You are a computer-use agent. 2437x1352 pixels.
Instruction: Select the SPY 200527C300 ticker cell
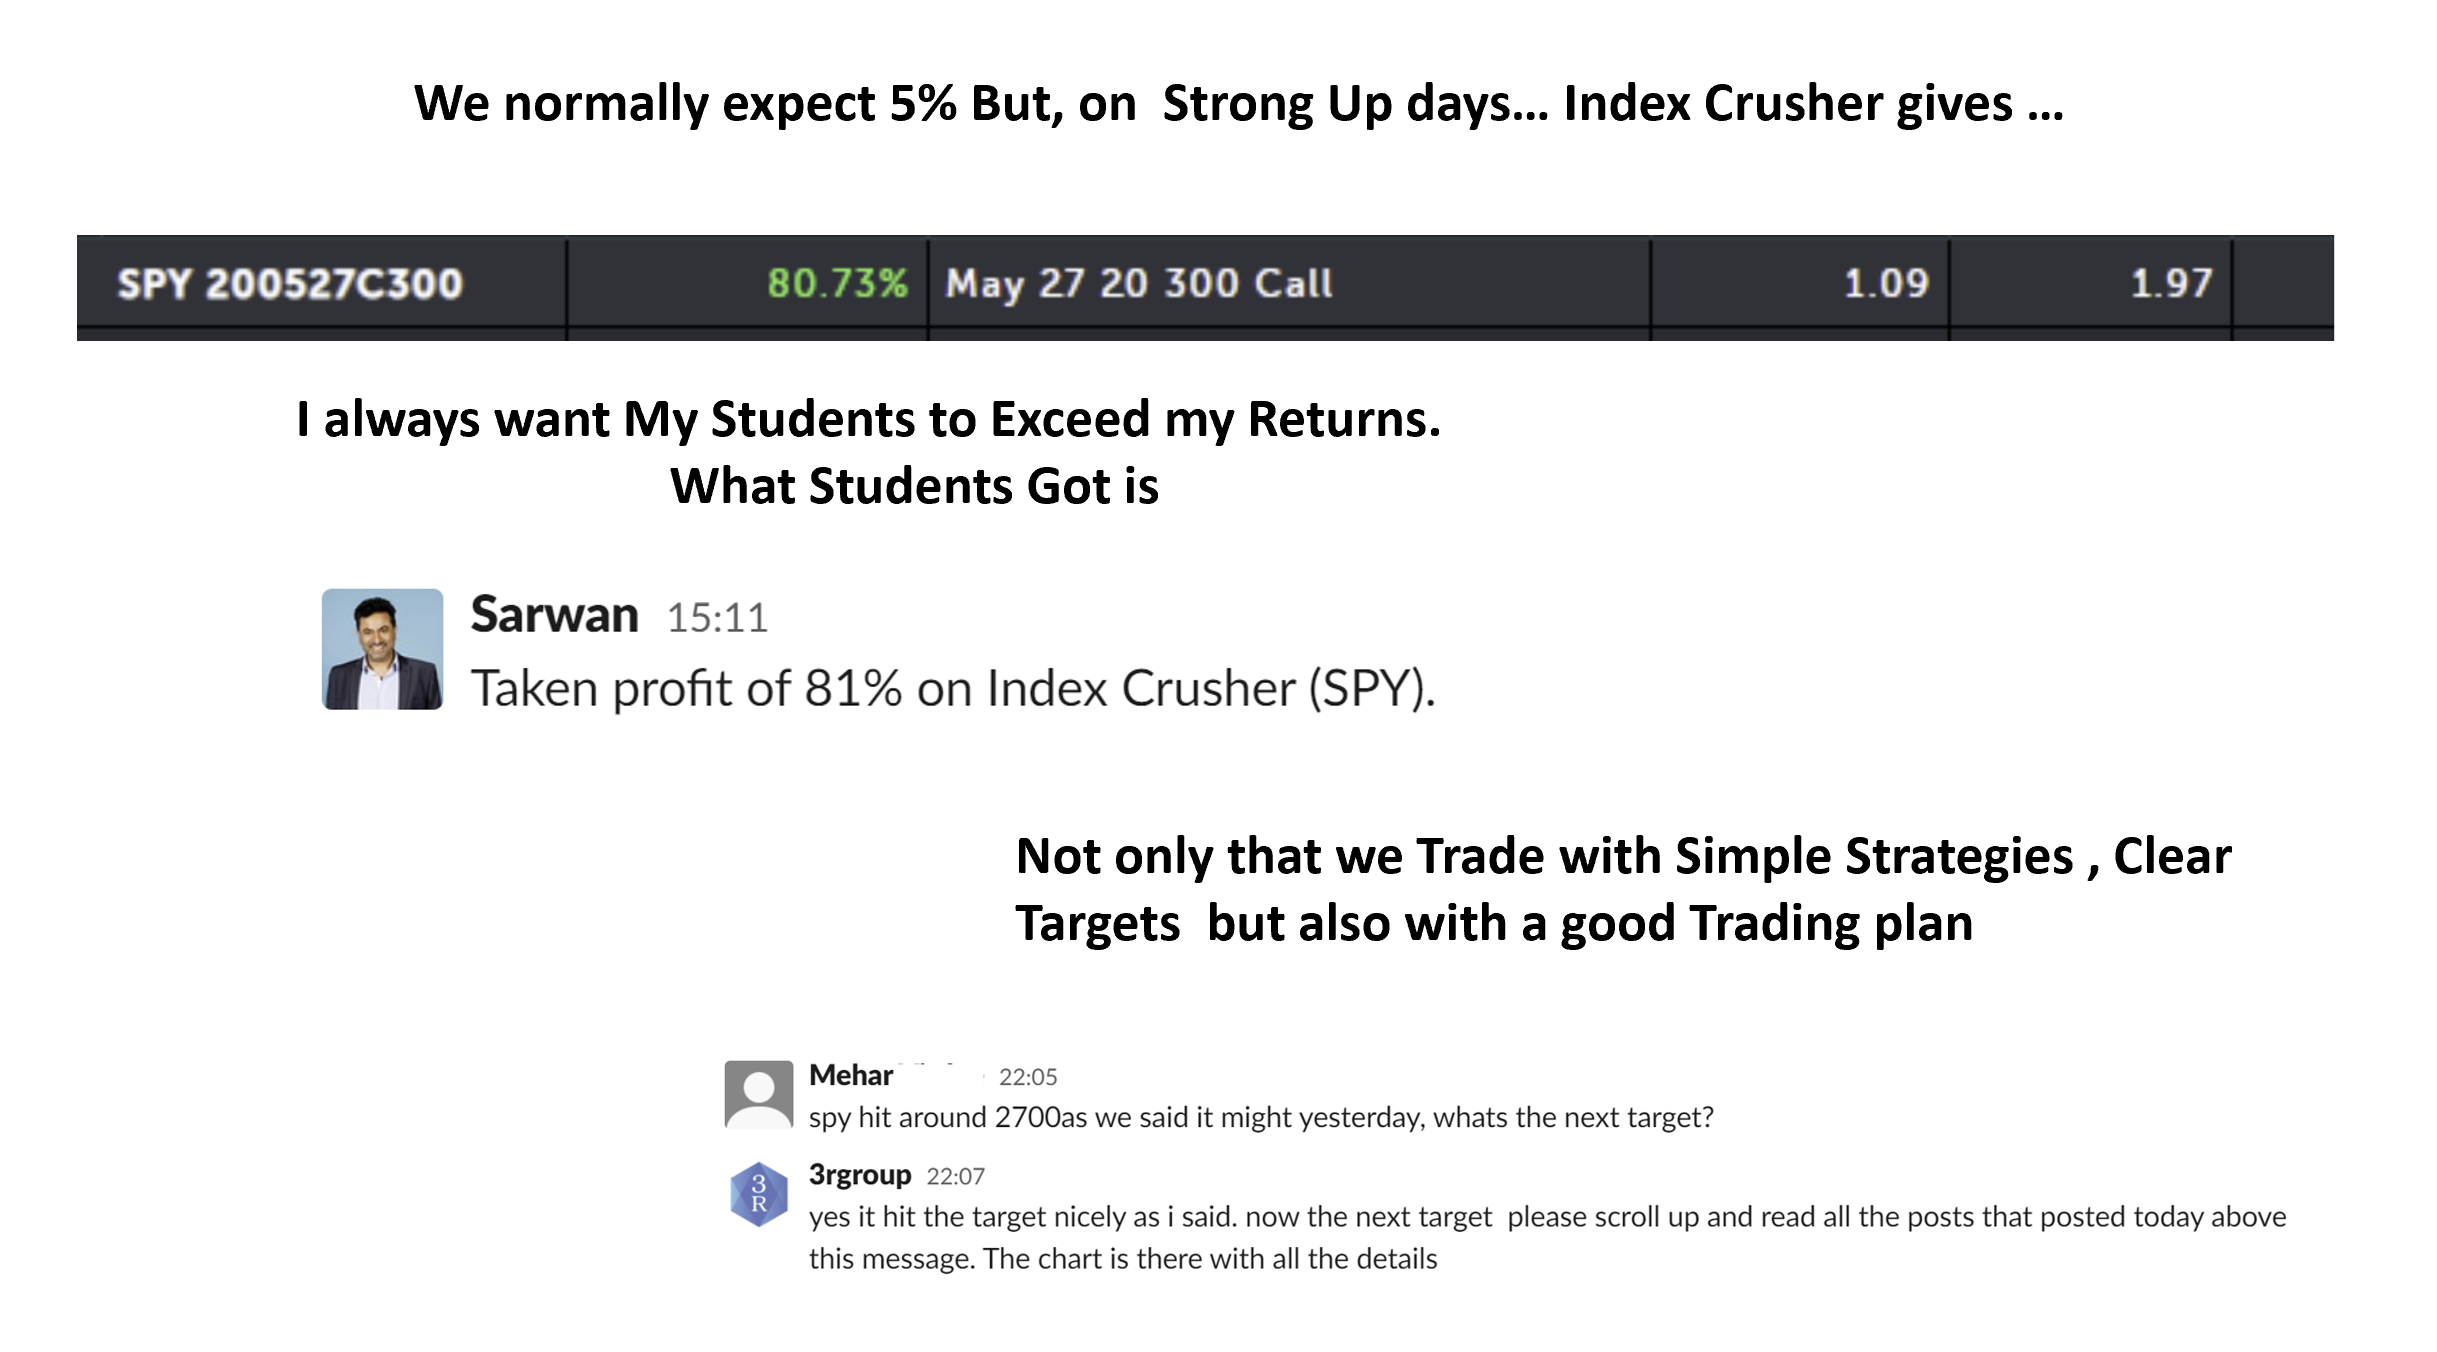[x=322, y=283]
